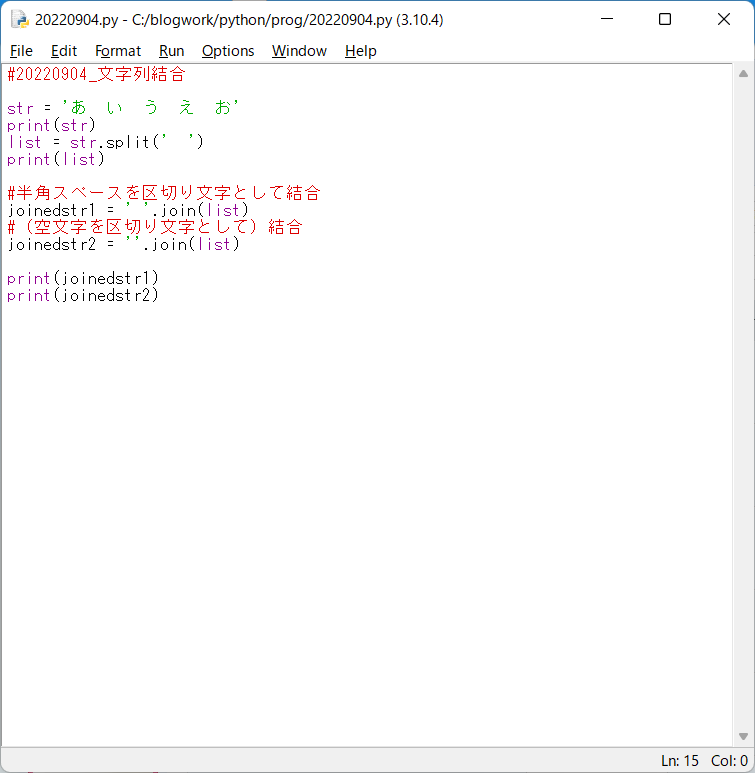755x773 pixels.
Task: Click the line 'print(joinedstr2)'
Action: pos(83,295)
